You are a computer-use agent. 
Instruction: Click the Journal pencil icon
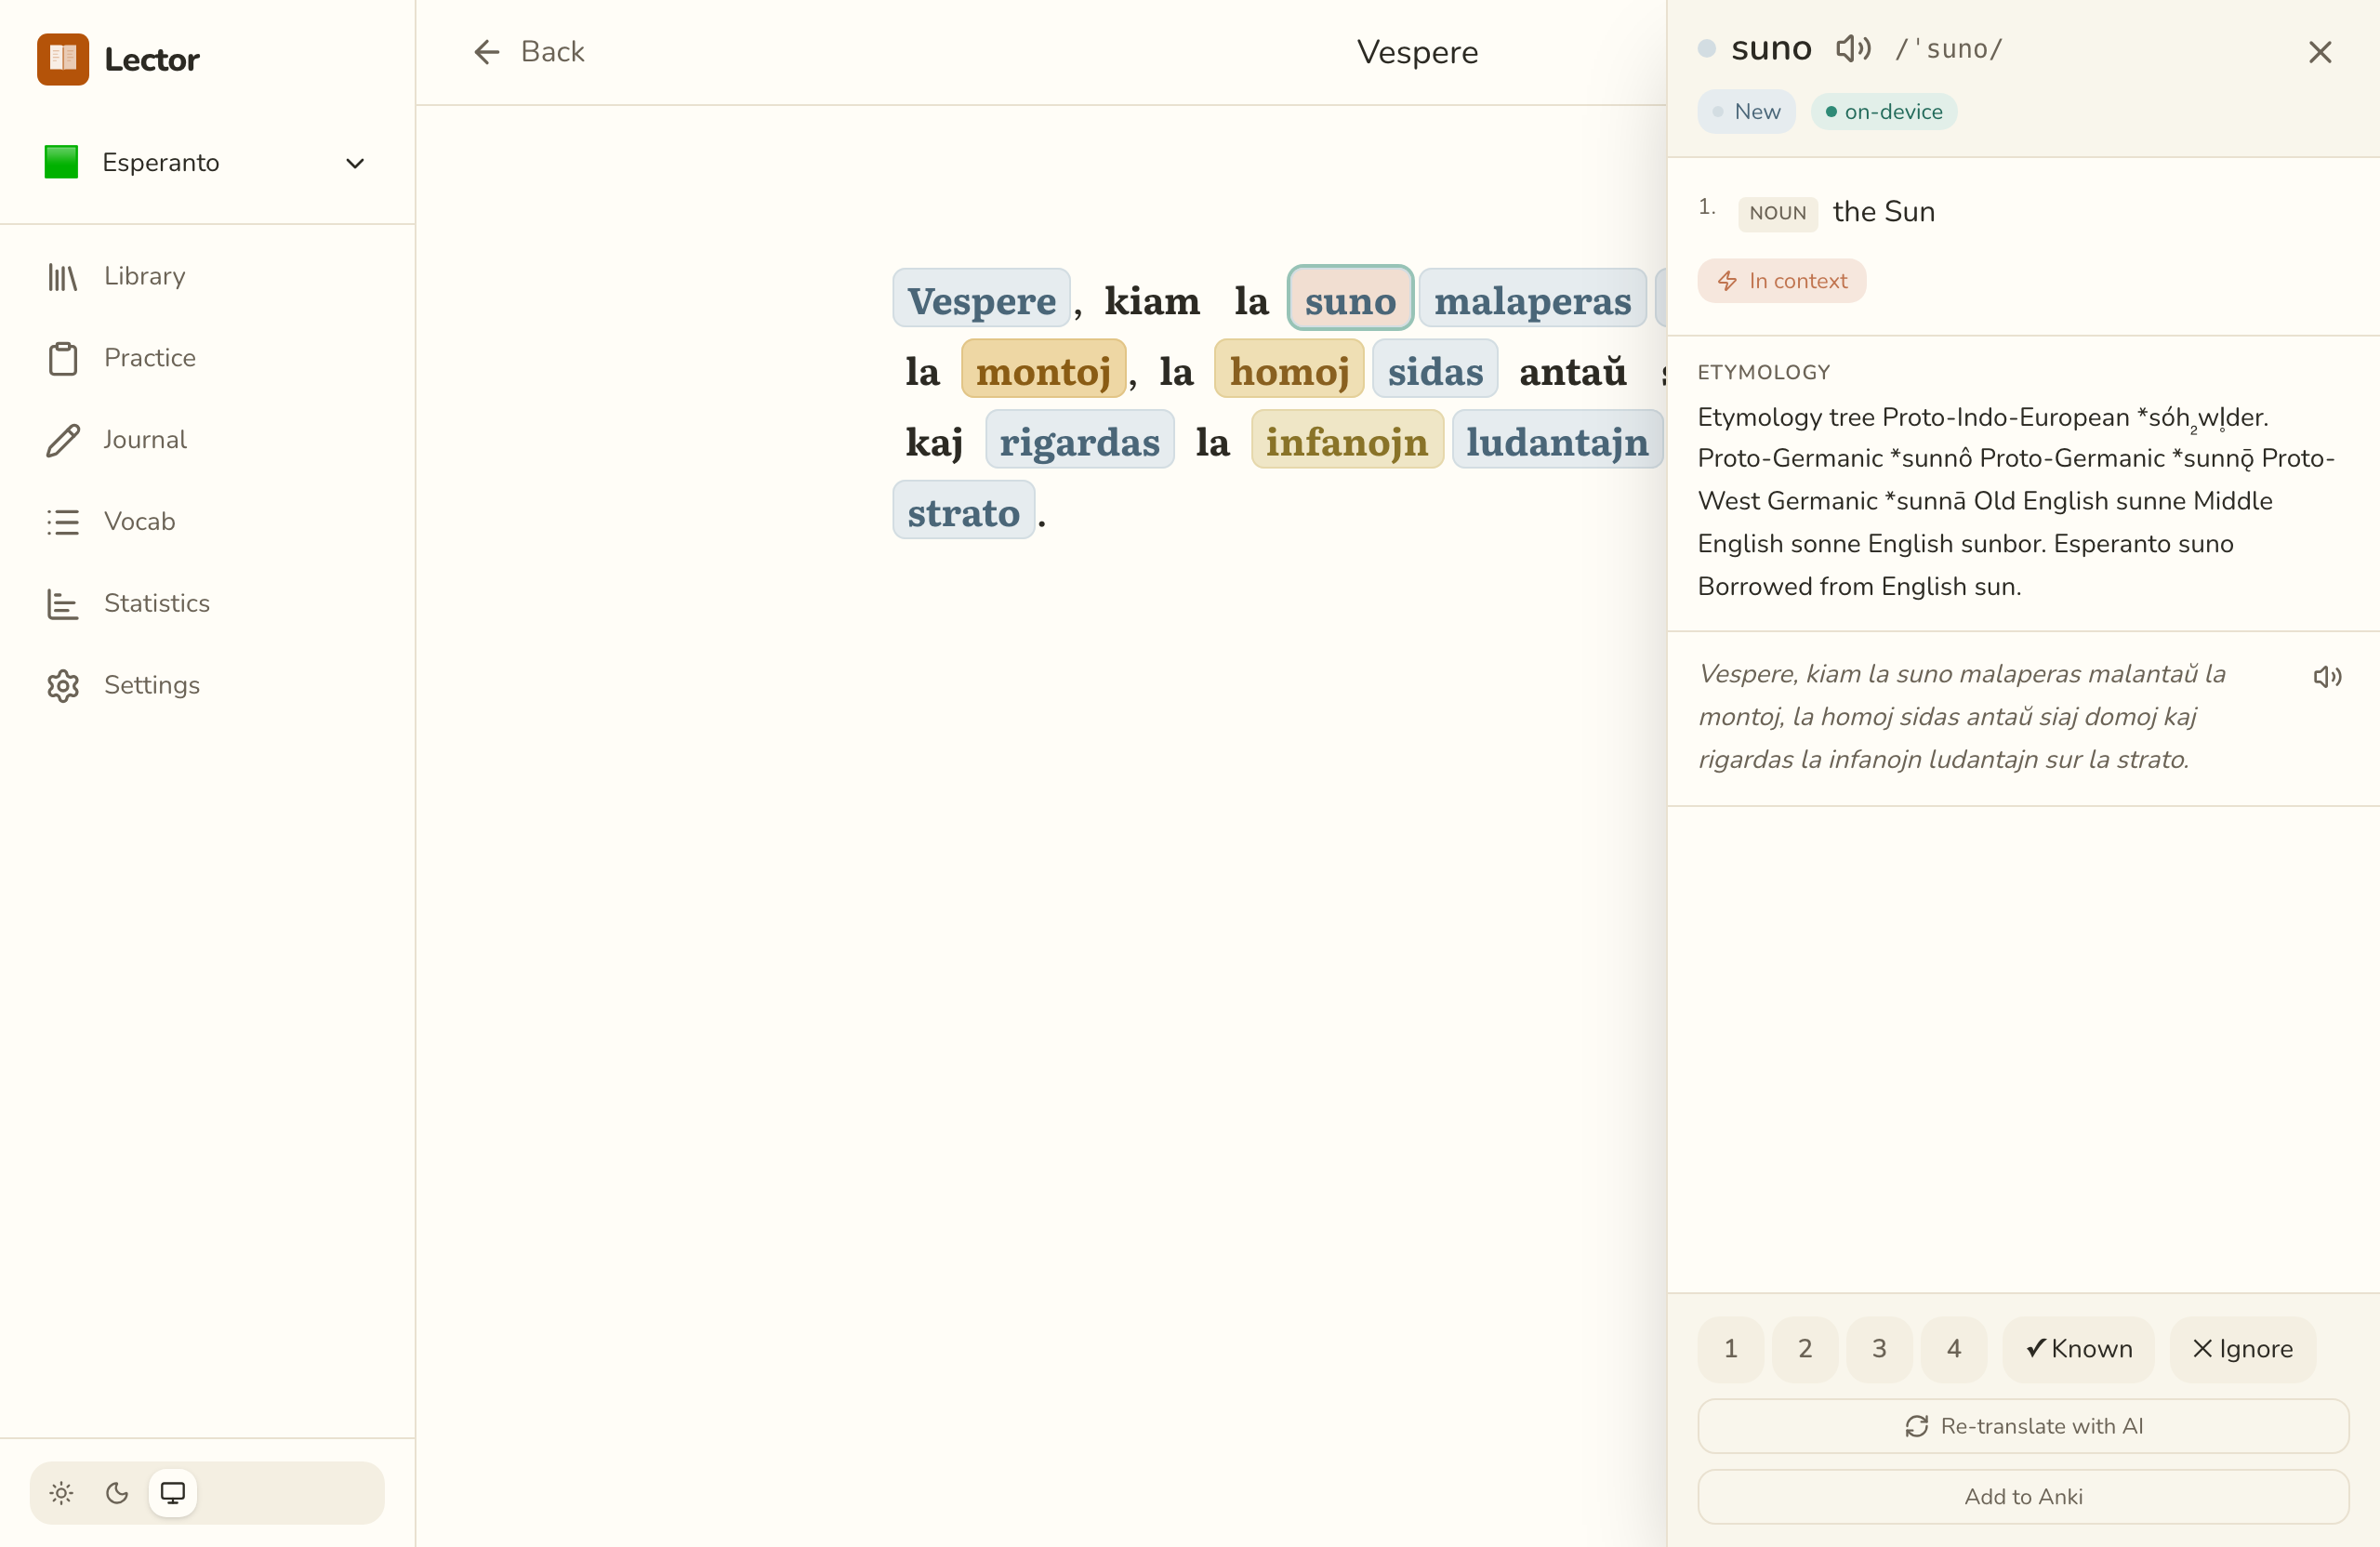62,440
